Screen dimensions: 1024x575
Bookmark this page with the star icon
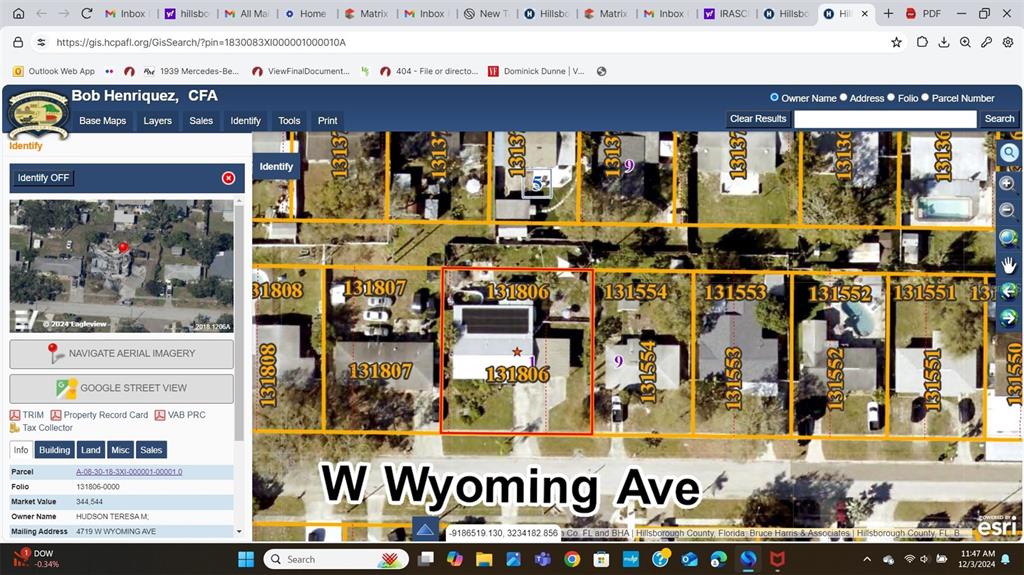[x=896, y=43]
